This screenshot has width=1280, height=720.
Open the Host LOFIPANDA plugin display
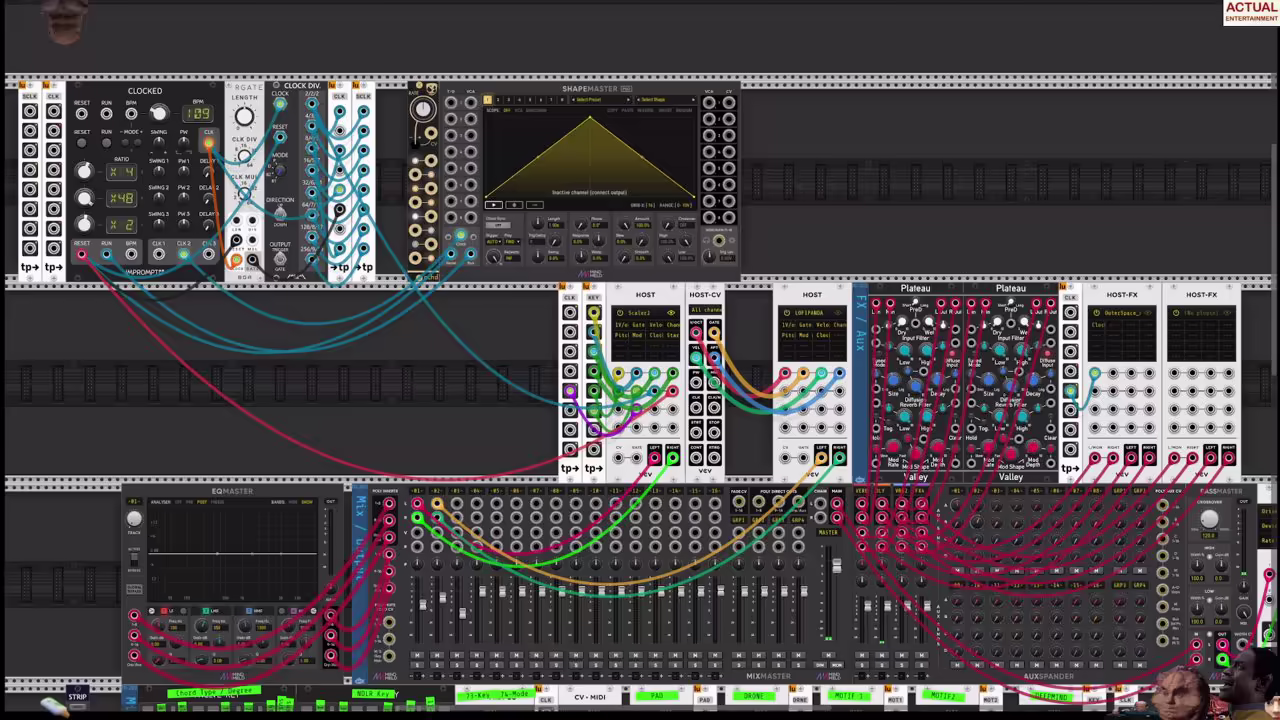pos(812,333)
